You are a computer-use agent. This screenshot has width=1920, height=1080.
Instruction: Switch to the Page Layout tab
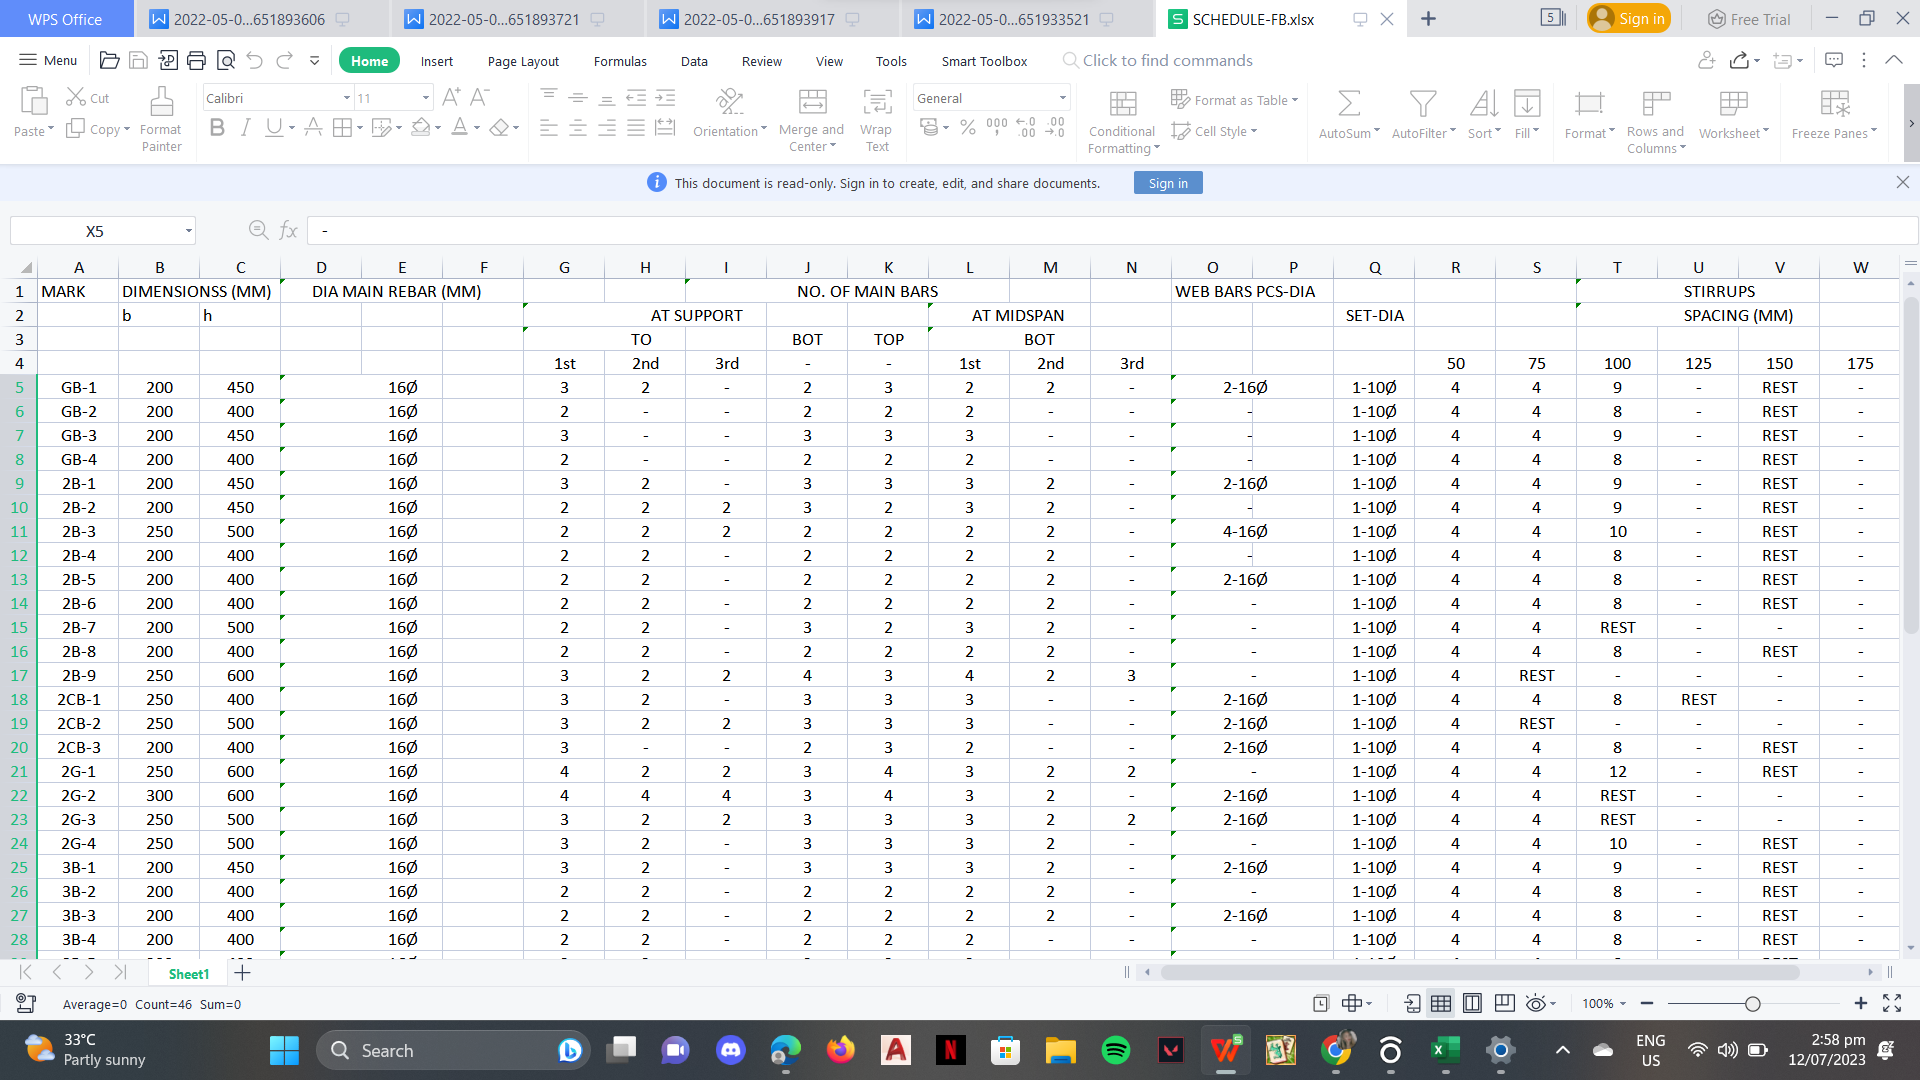tap(523, 61)
